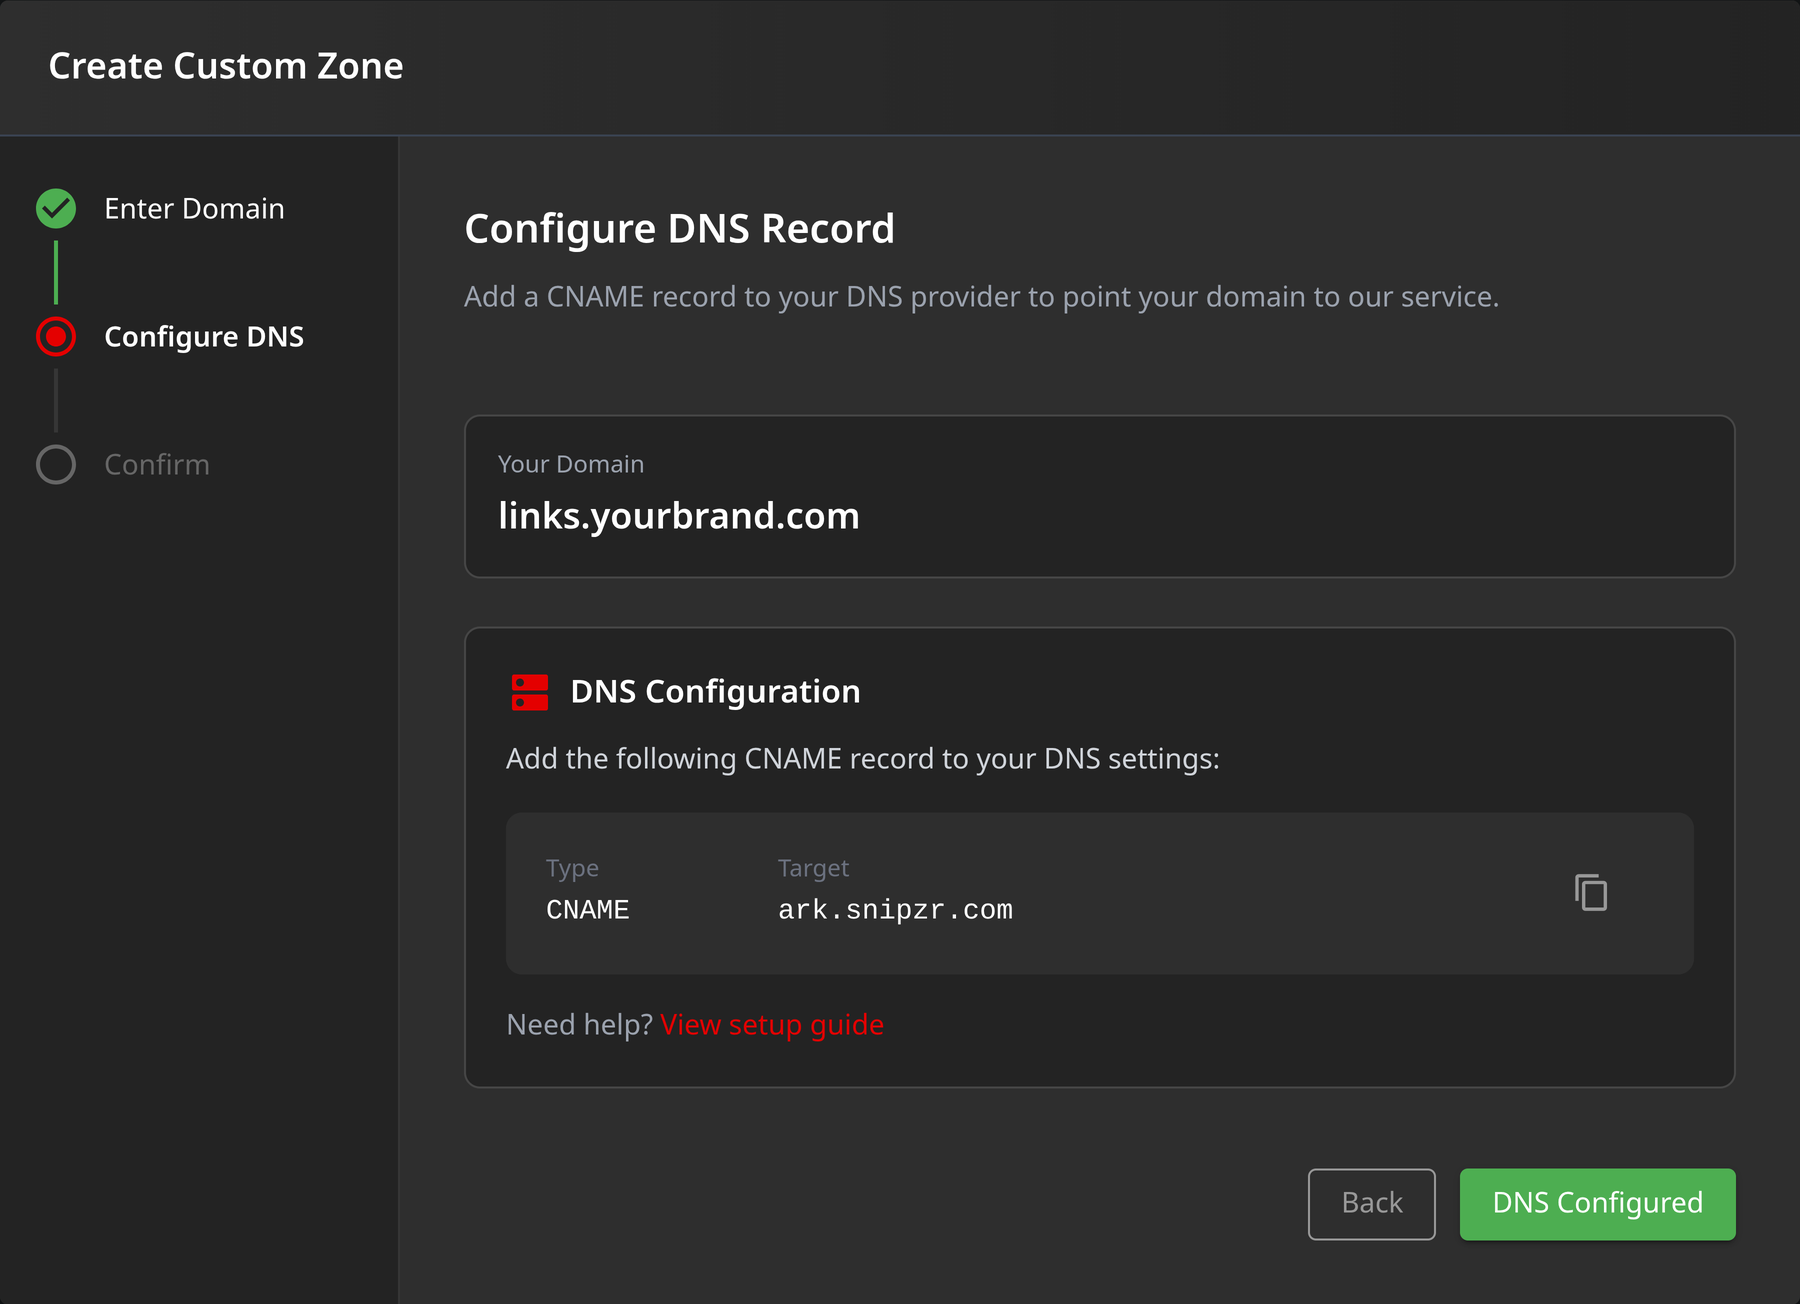Click the Target column label
This screenshot has height=1304, width=1800.
tap(813, 868)
